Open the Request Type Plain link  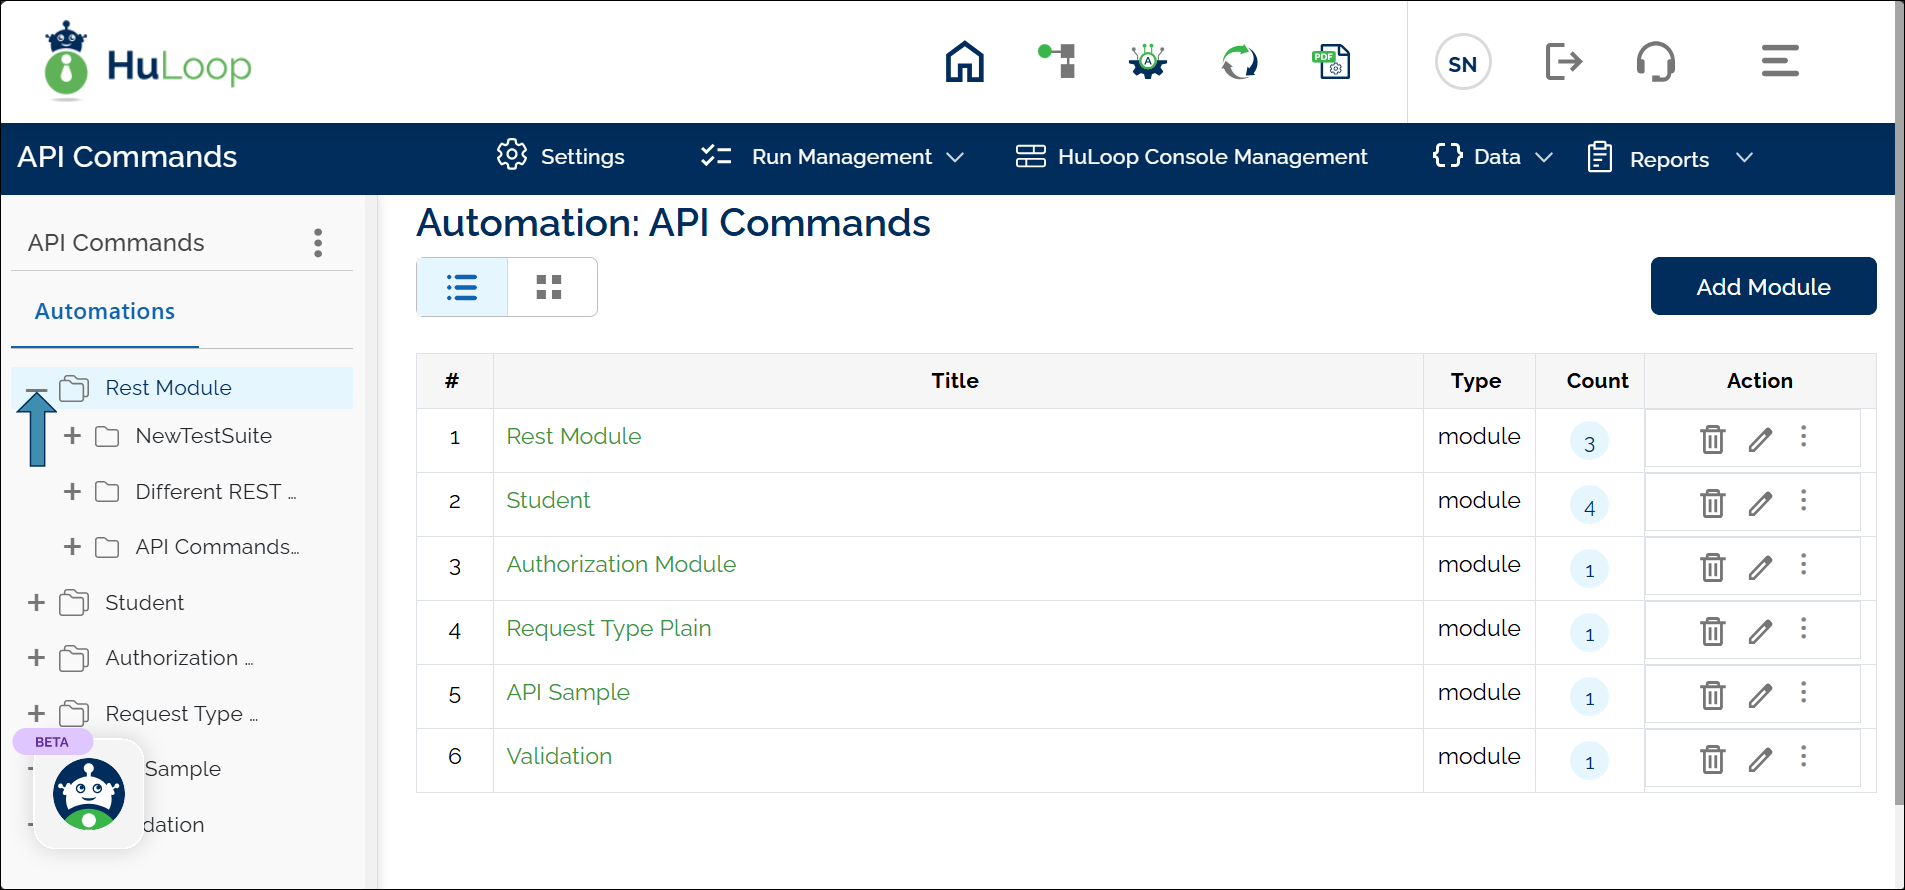(x=608, y=629)
